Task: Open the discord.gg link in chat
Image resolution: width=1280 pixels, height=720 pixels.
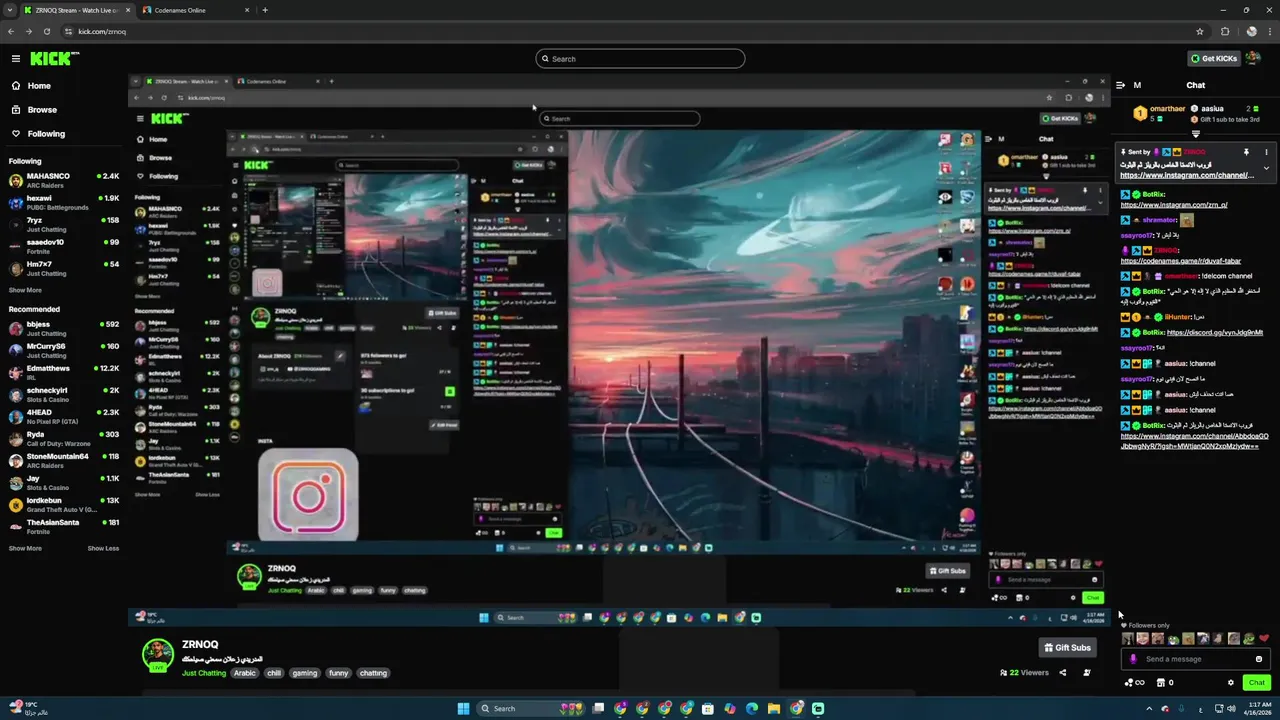Action: coord(1215,332)
